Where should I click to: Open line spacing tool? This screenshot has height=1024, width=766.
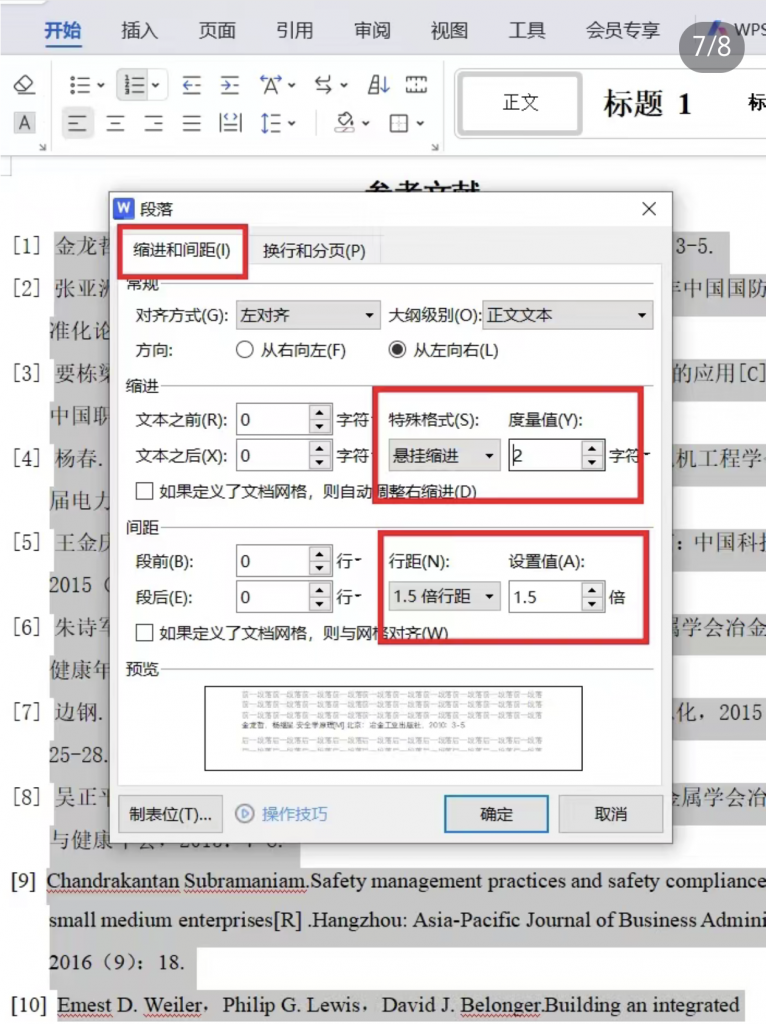270,123
